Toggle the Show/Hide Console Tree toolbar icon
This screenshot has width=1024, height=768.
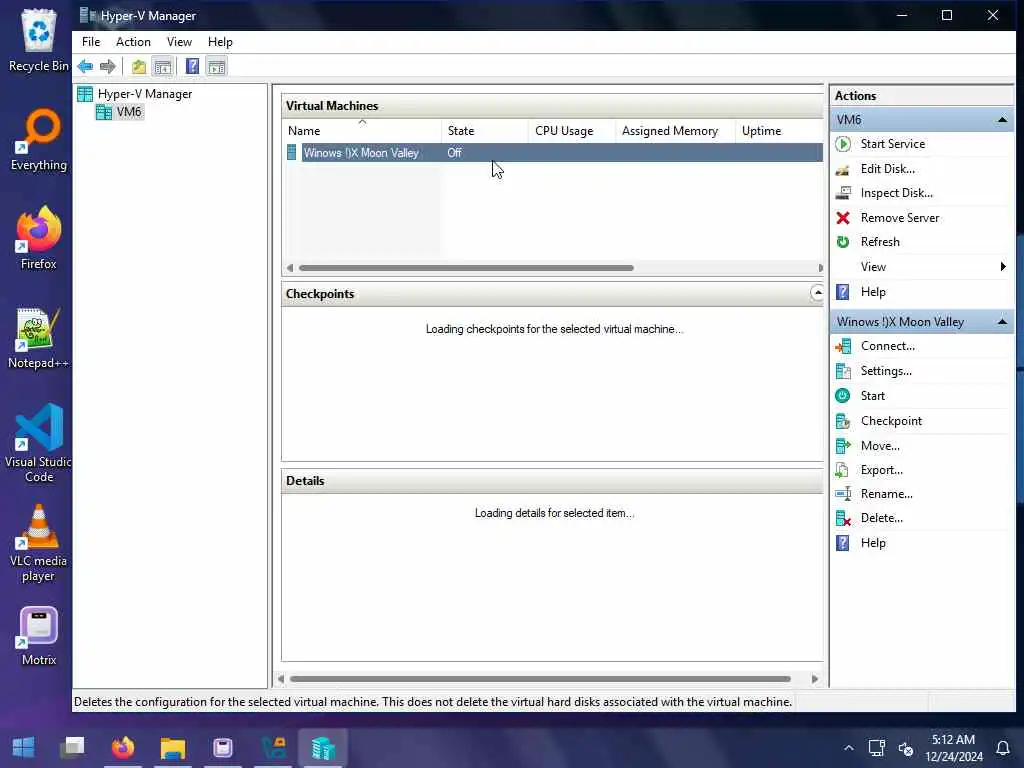click(x=163, y=66)
